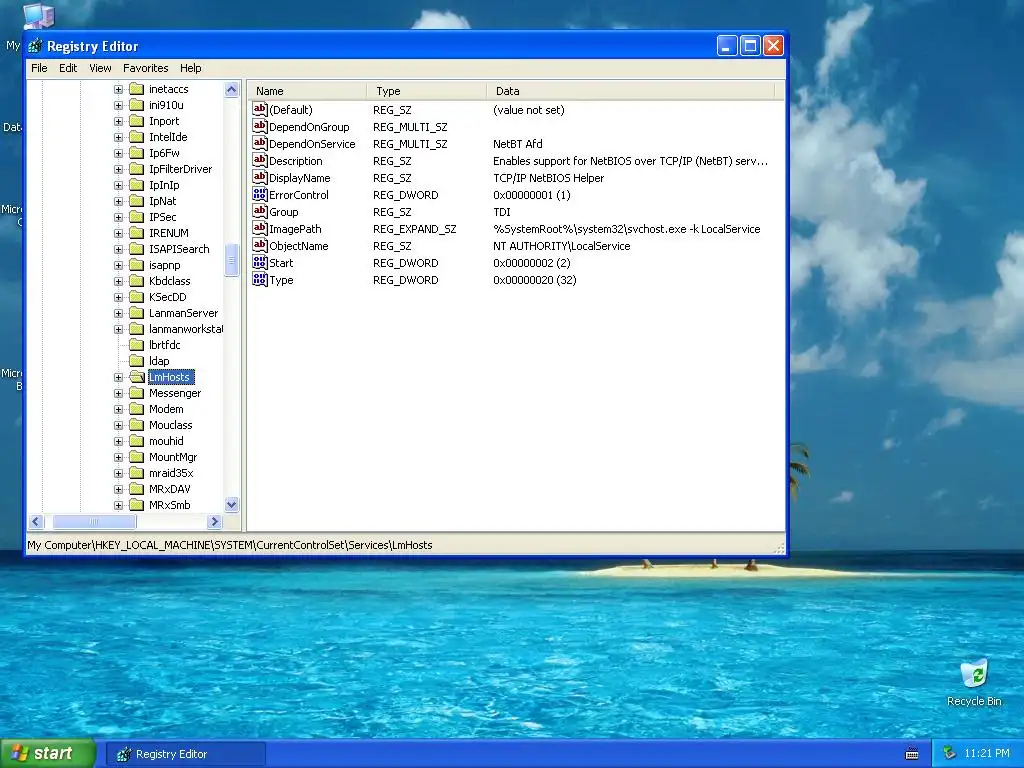Click the Group value icon
1024x768 pixels.
(x=260, y=211)
